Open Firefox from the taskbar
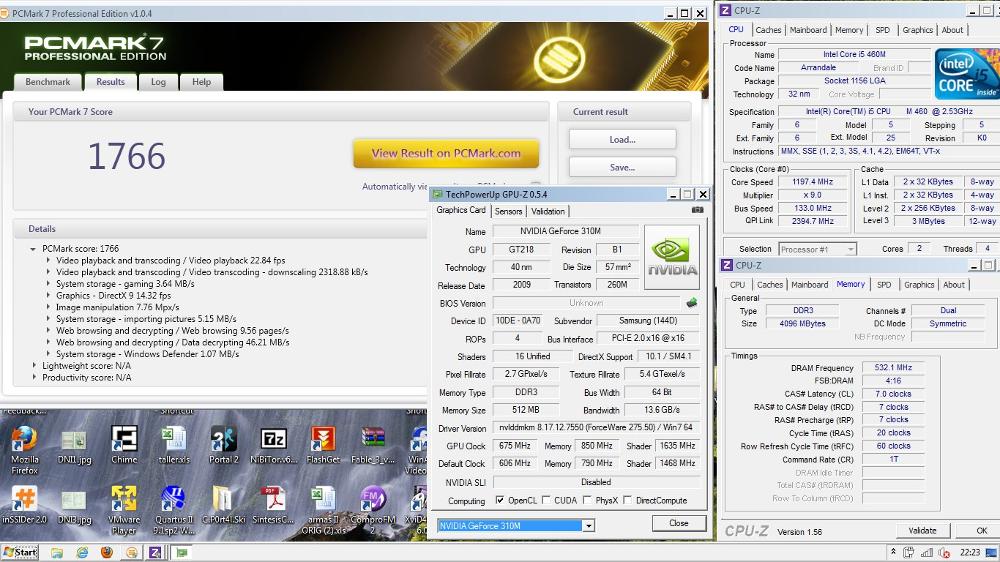Screen dimensions: 1000x562 pos(107,552)
